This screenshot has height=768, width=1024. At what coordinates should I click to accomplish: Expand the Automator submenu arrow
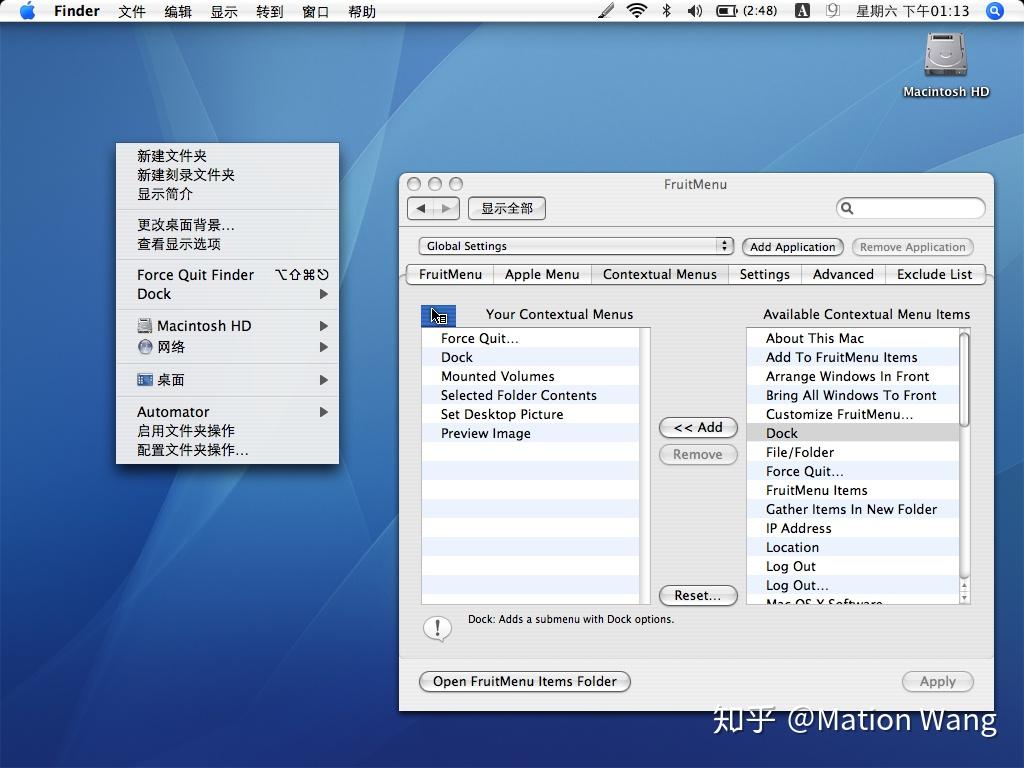coord(323,412)
